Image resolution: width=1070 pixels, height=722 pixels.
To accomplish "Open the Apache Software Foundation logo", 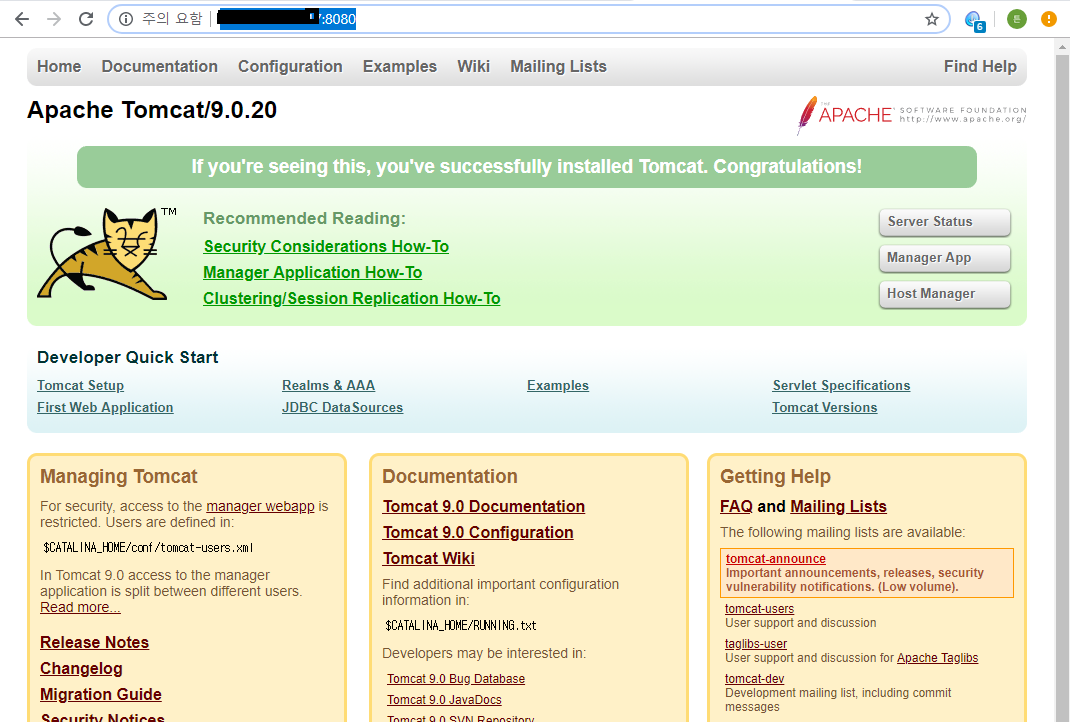I will (x=912, y=115).
